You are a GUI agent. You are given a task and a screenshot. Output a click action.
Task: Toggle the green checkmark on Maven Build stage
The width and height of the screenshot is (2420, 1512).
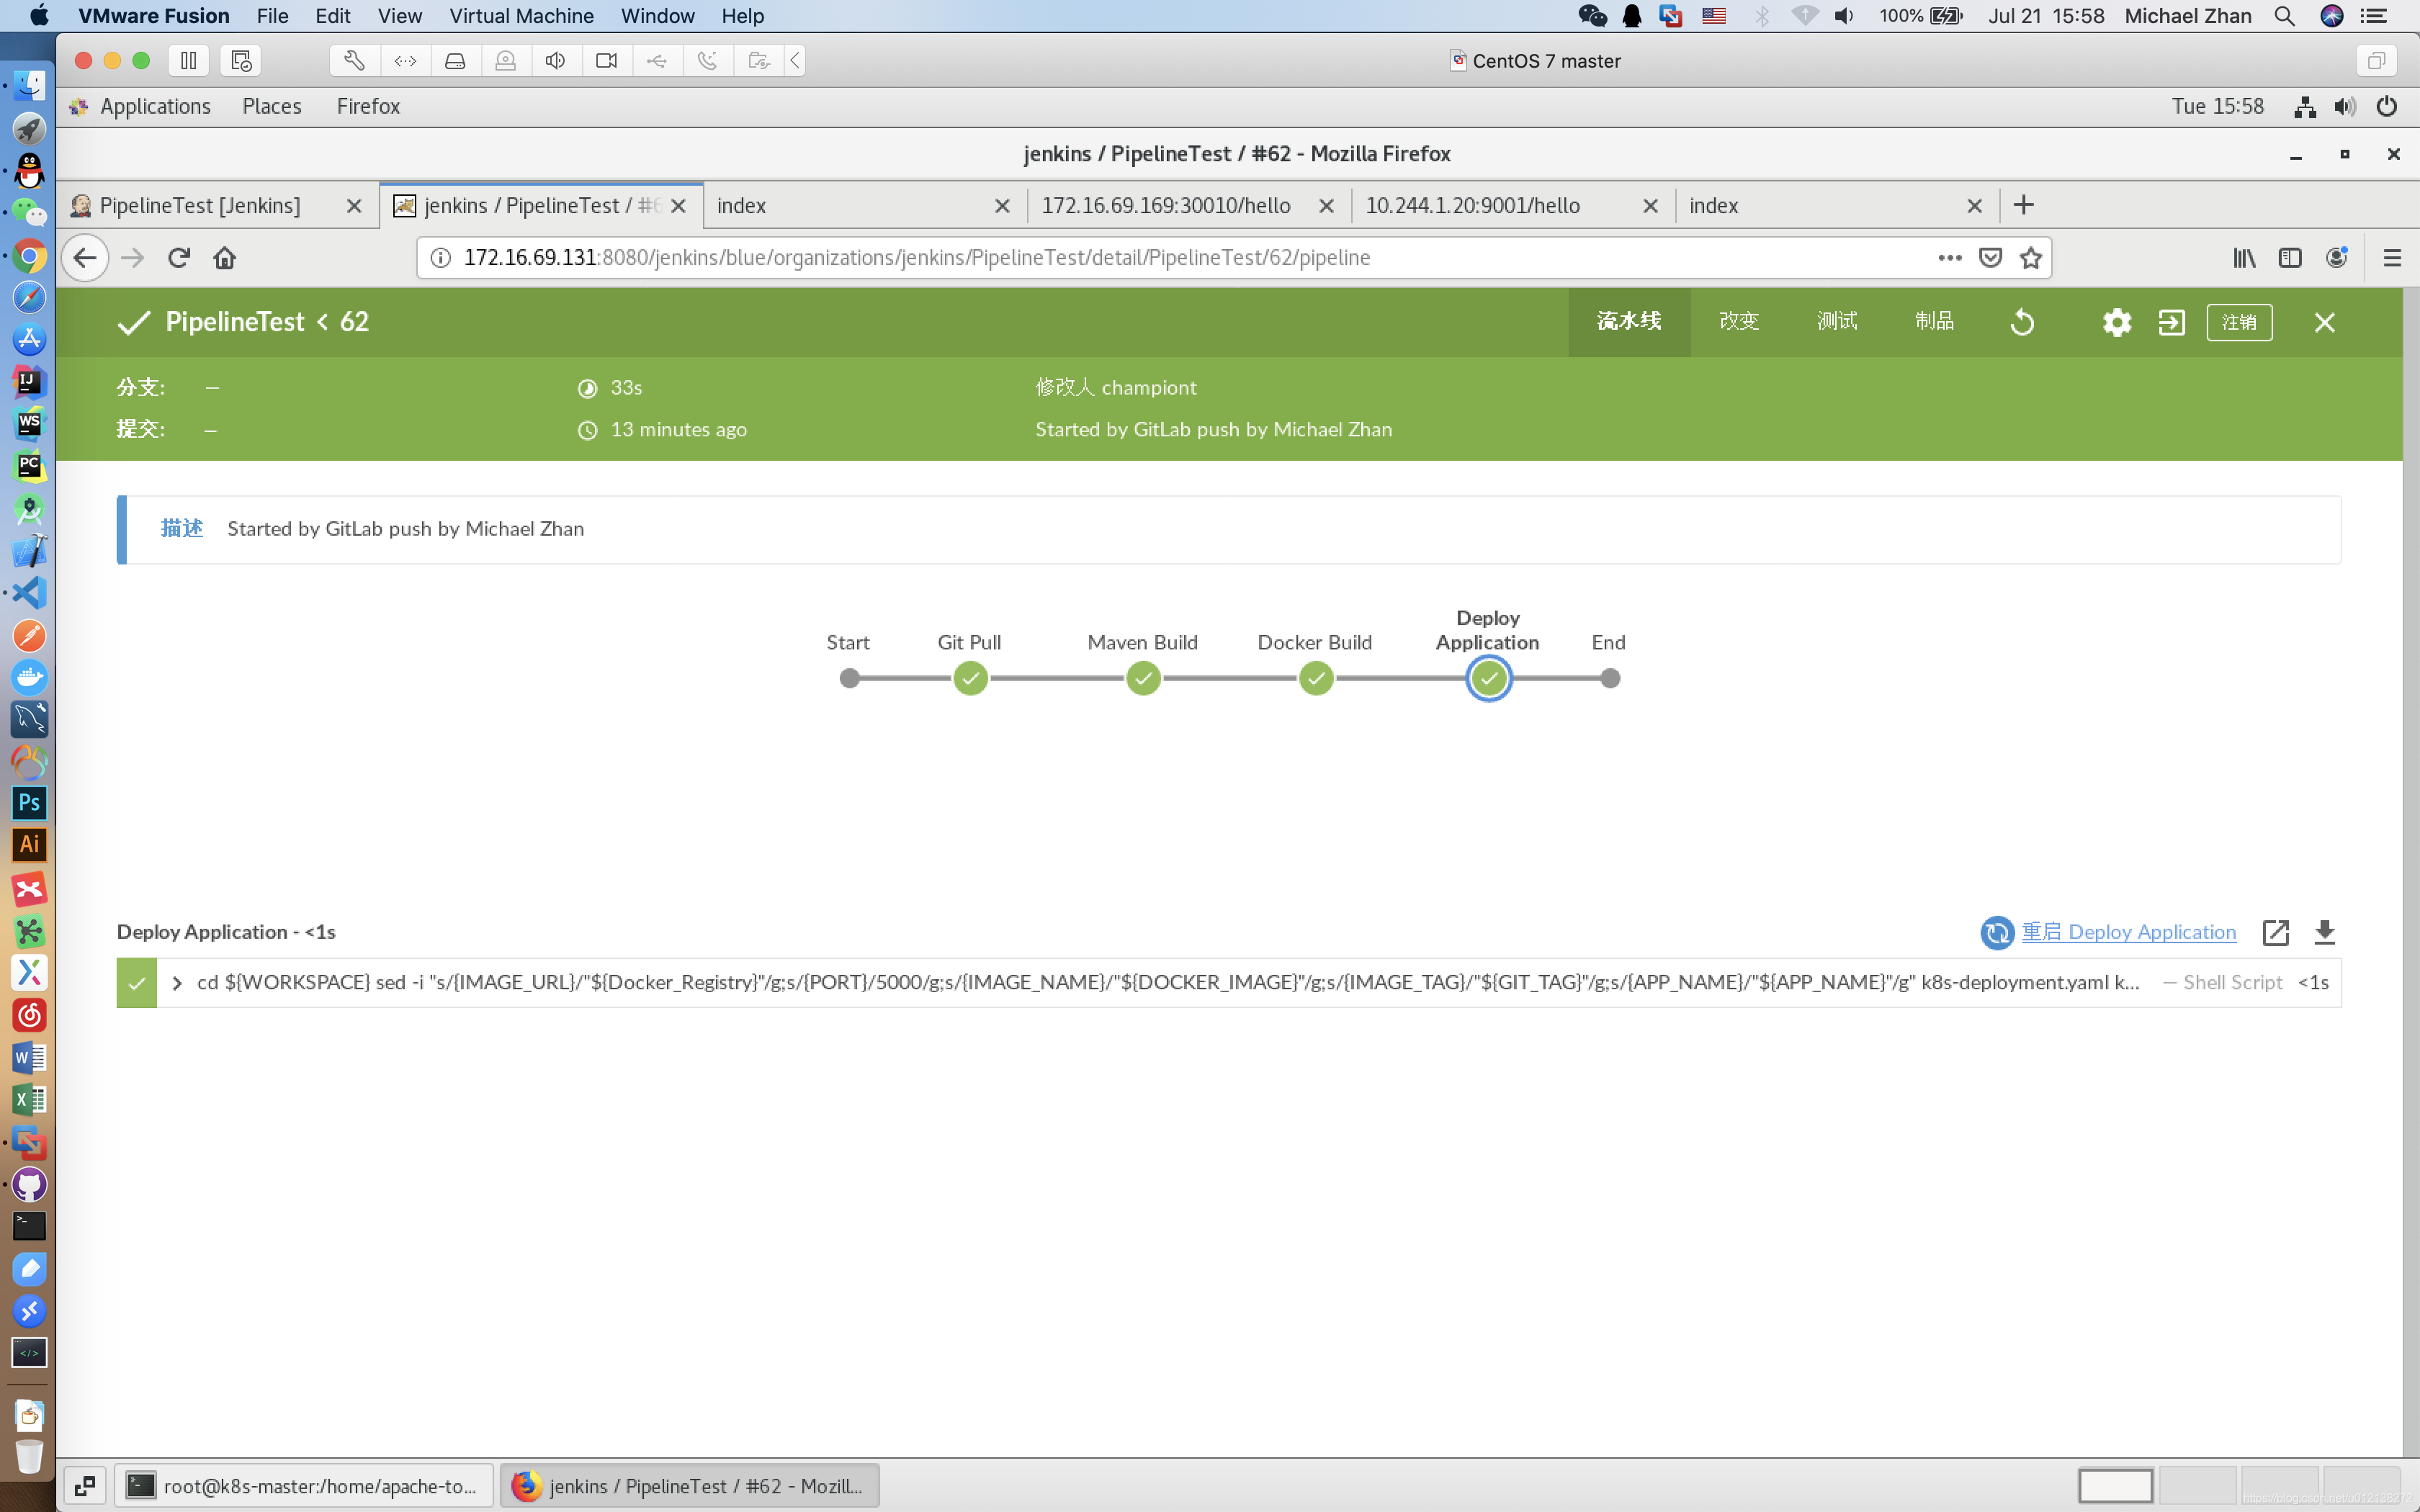(1139, 678)
